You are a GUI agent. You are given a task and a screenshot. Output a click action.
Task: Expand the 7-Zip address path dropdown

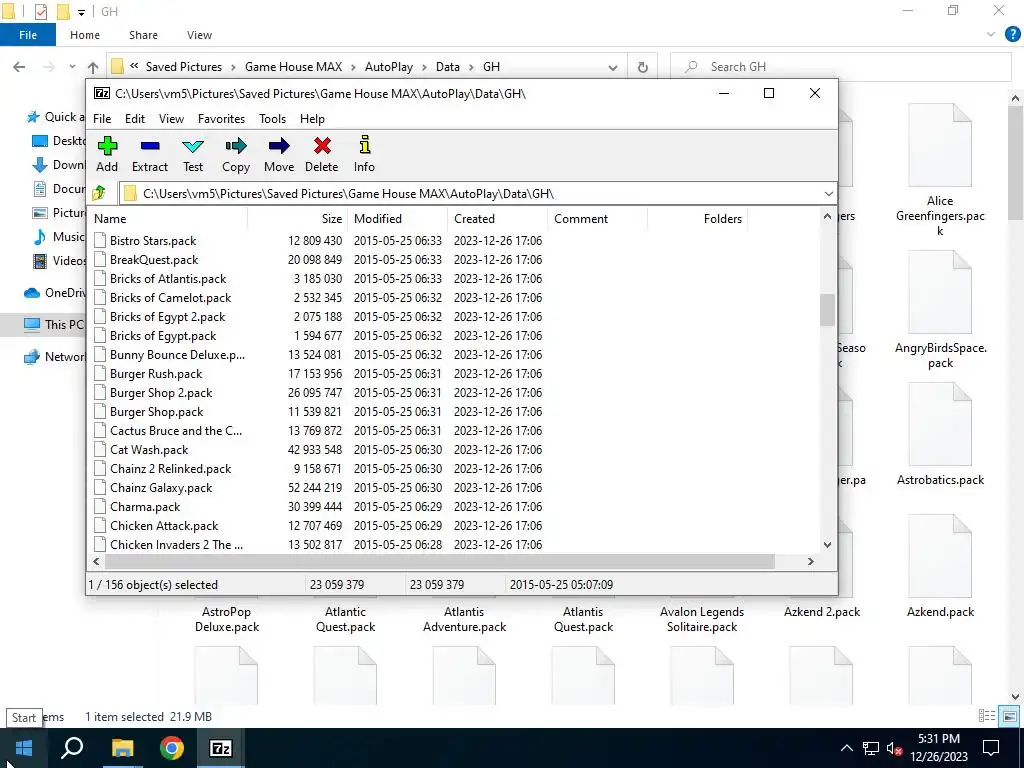click(828, 193)
